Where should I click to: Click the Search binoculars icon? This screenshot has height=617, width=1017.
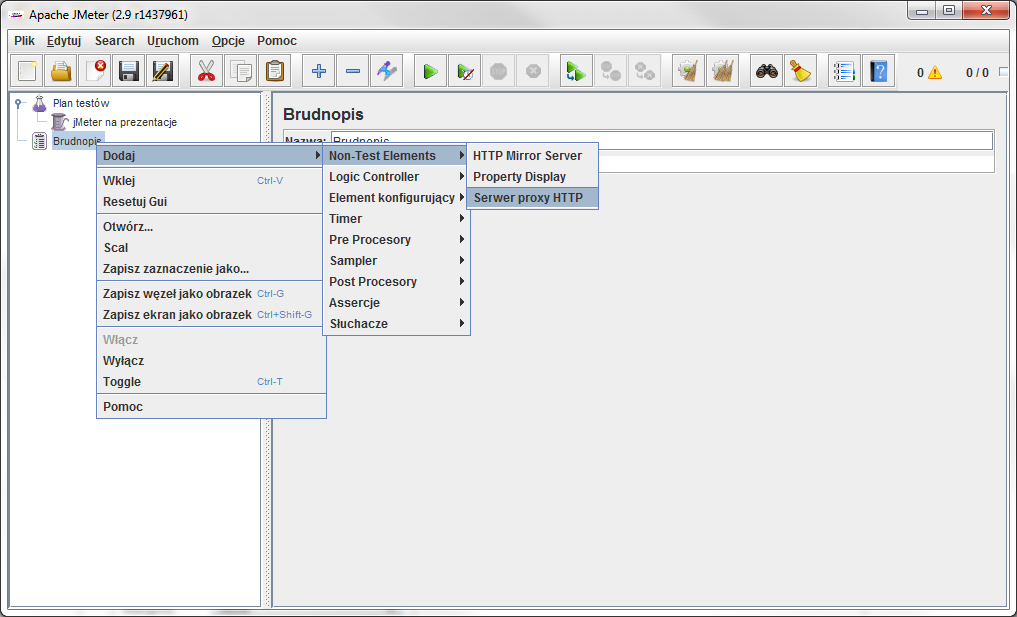767,71
